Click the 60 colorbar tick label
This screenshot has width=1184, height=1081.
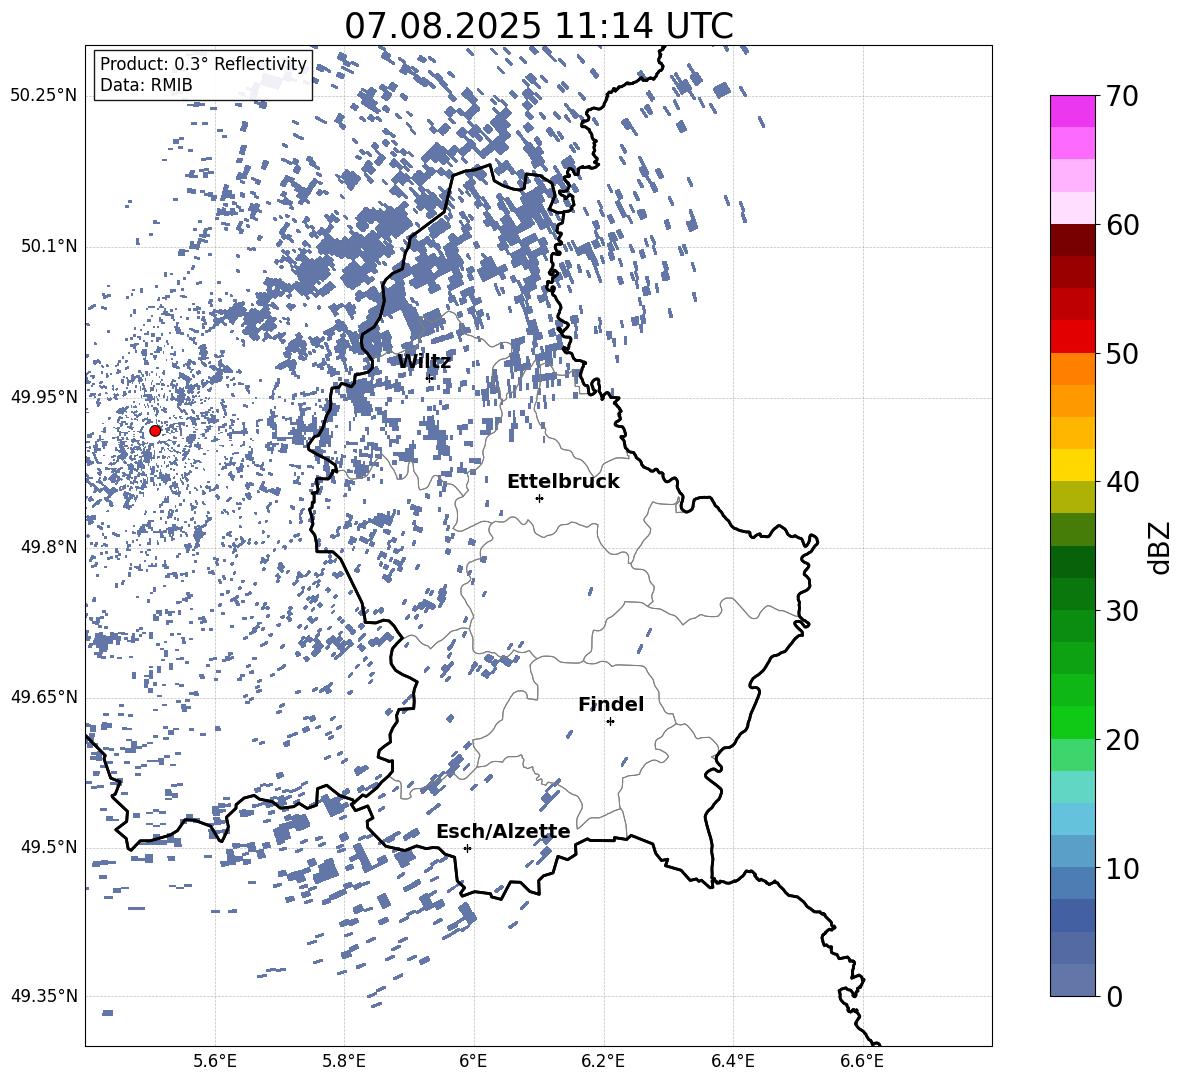tap(1122, 225)
